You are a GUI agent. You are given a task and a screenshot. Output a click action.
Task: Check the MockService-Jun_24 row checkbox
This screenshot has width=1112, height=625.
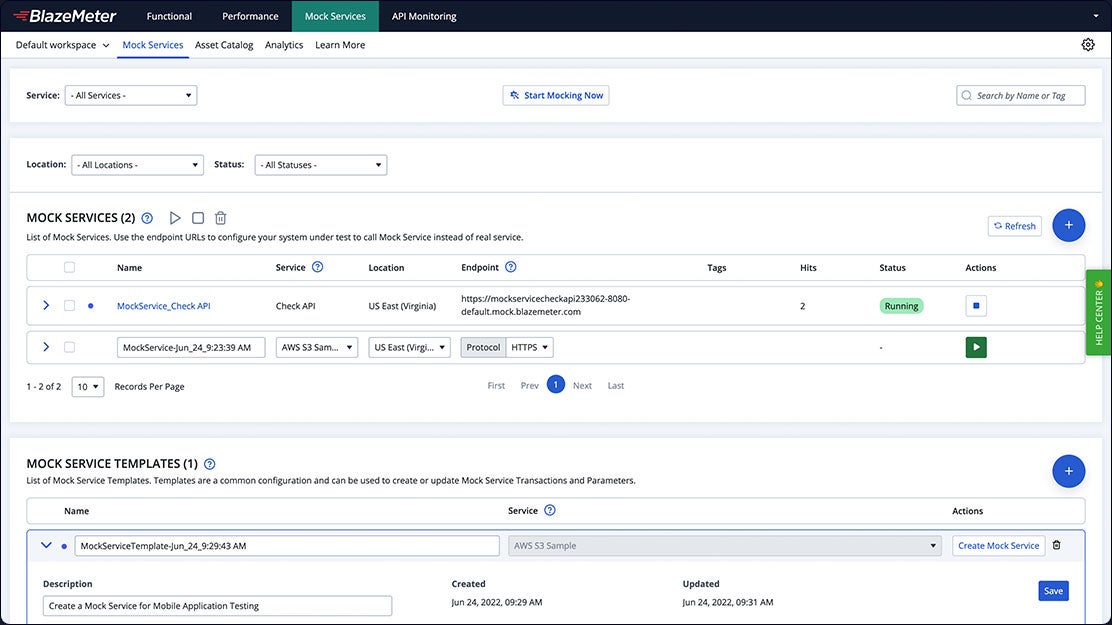69,347
